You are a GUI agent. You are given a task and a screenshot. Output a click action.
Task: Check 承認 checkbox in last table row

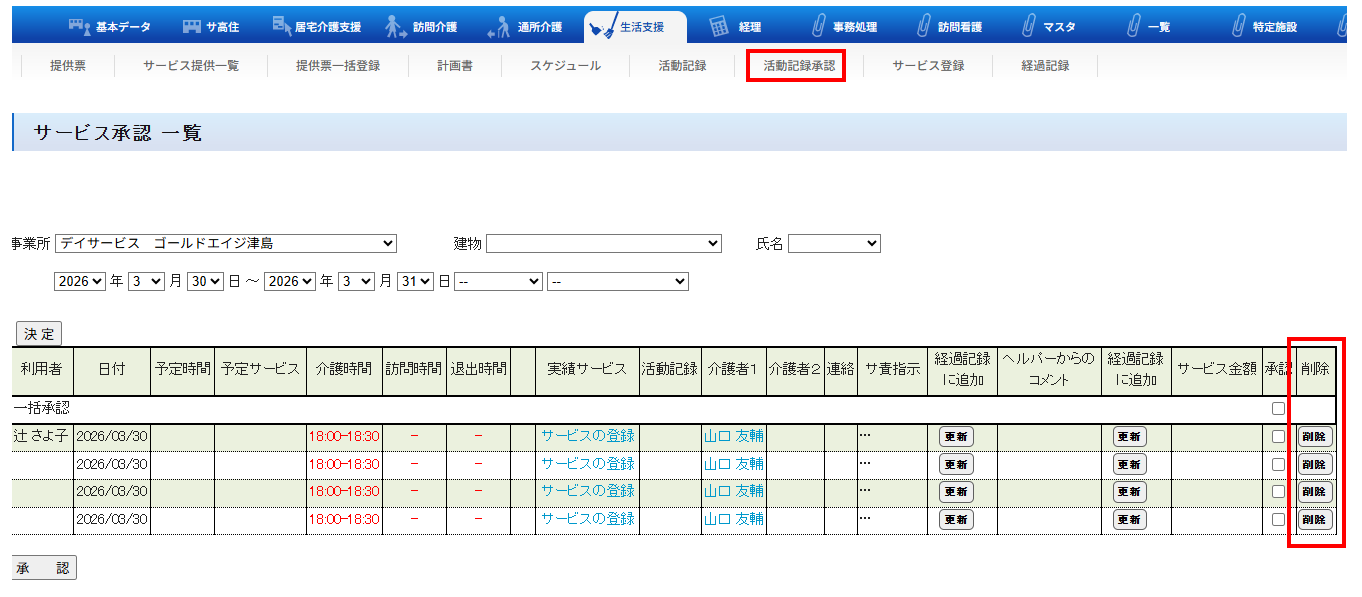coord(1278,519)
